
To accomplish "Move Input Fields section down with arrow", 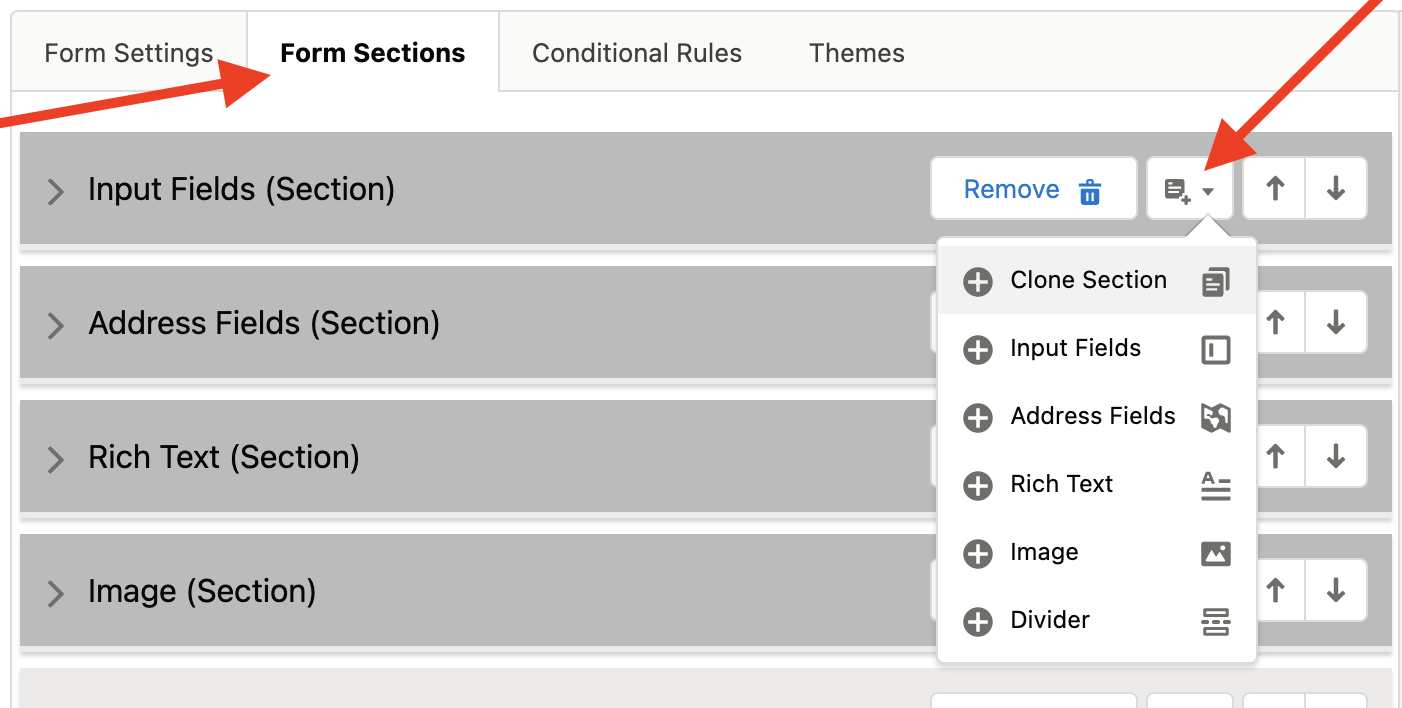I will tap(1336, 188).
